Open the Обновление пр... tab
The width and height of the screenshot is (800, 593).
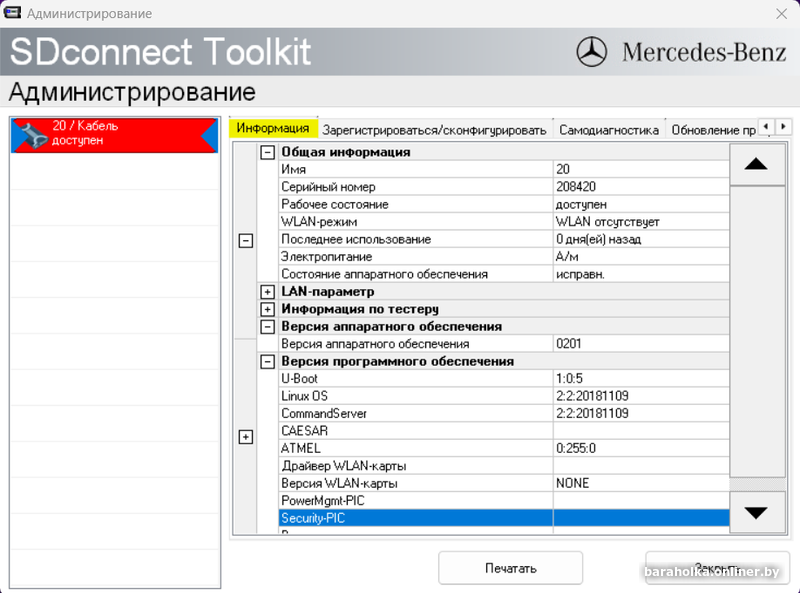(x=713, y=130)
